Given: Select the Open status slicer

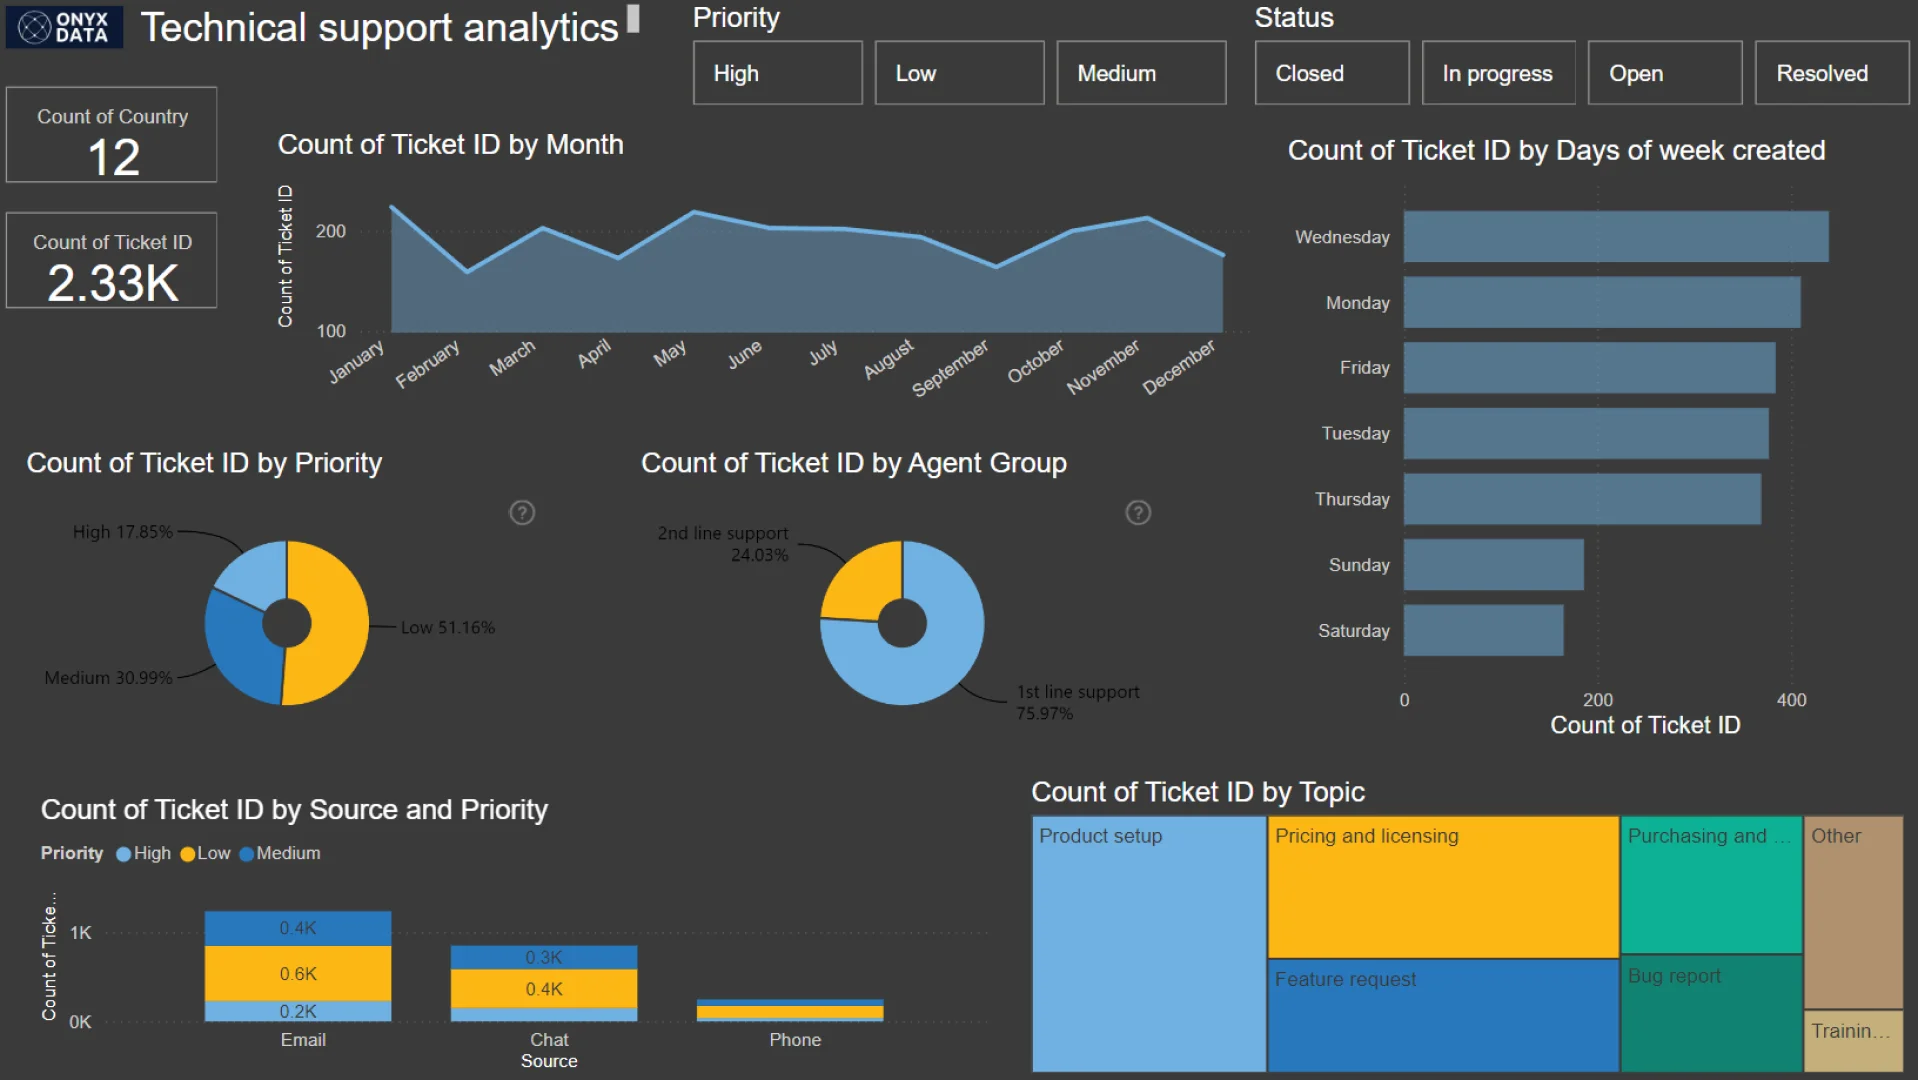Looking at the screenshot, I should point(1665,73).
